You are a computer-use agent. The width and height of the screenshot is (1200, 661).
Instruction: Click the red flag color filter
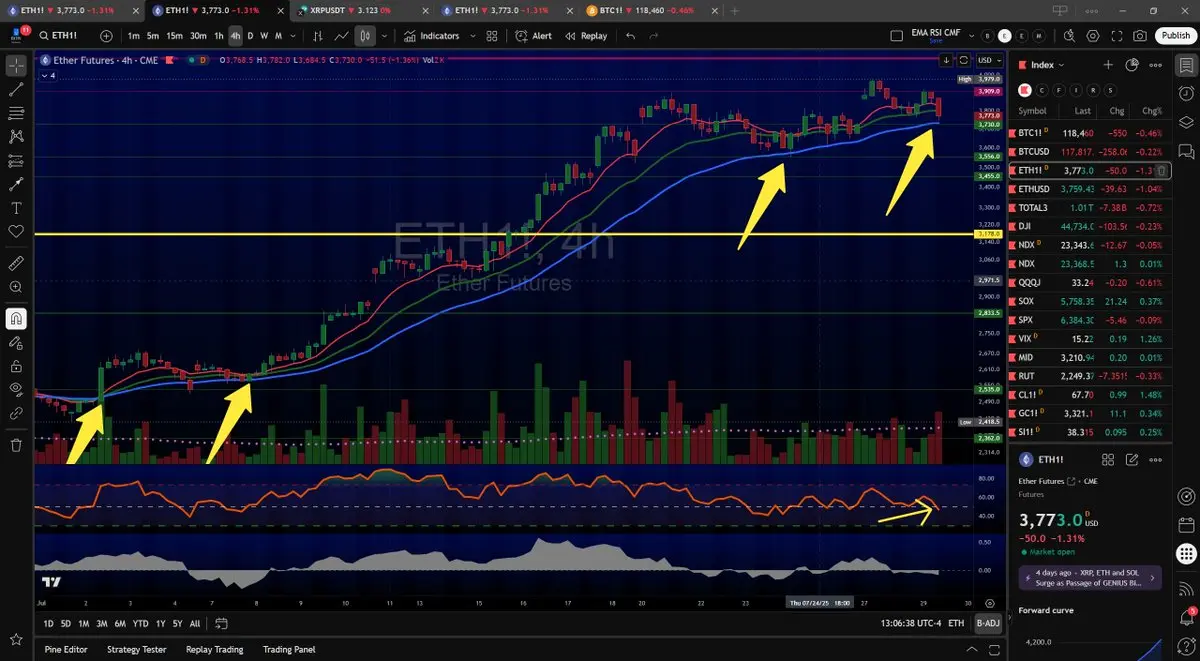1025,89
